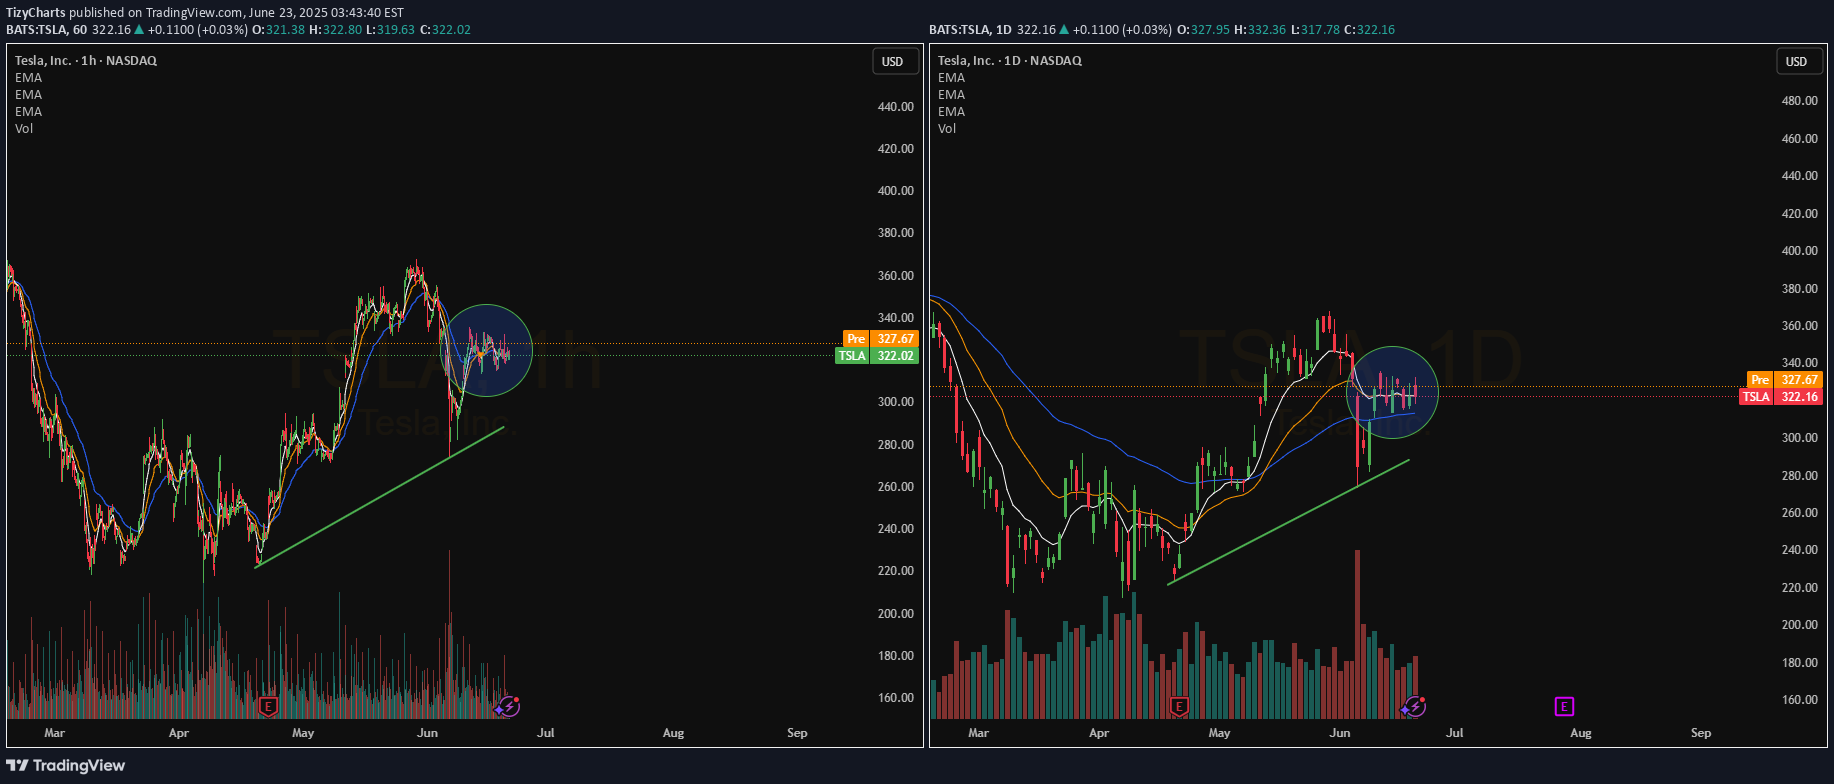Click the Sep label on 1h chart time axis
Image resolution: width=1834 pixels, height=784 pixels.
(797, 733)
